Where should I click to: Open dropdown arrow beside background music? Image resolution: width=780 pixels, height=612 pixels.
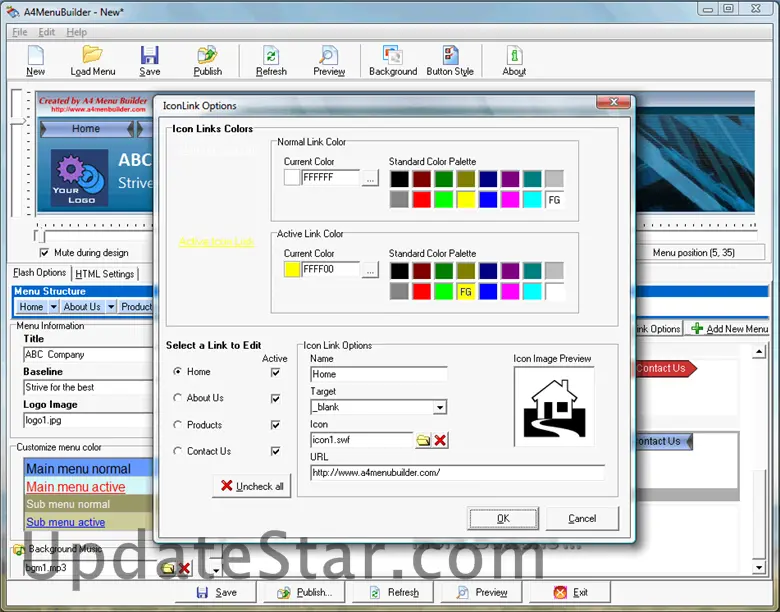[x=216, y=570]
